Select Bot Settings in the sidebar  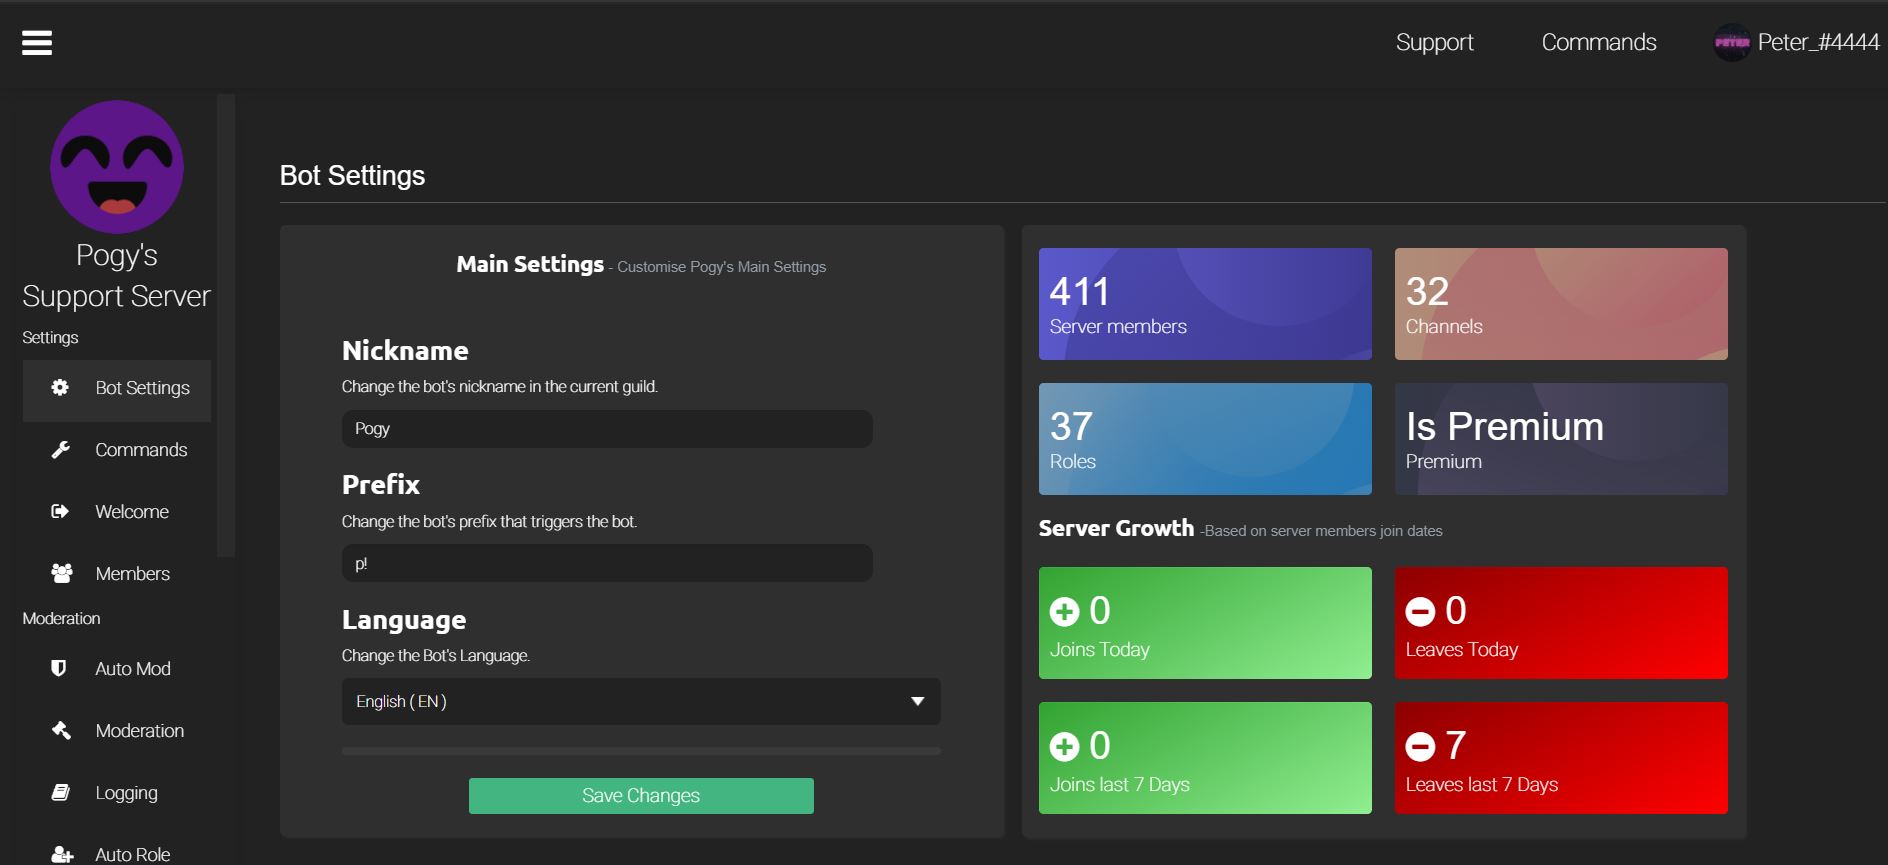point(117,390)
